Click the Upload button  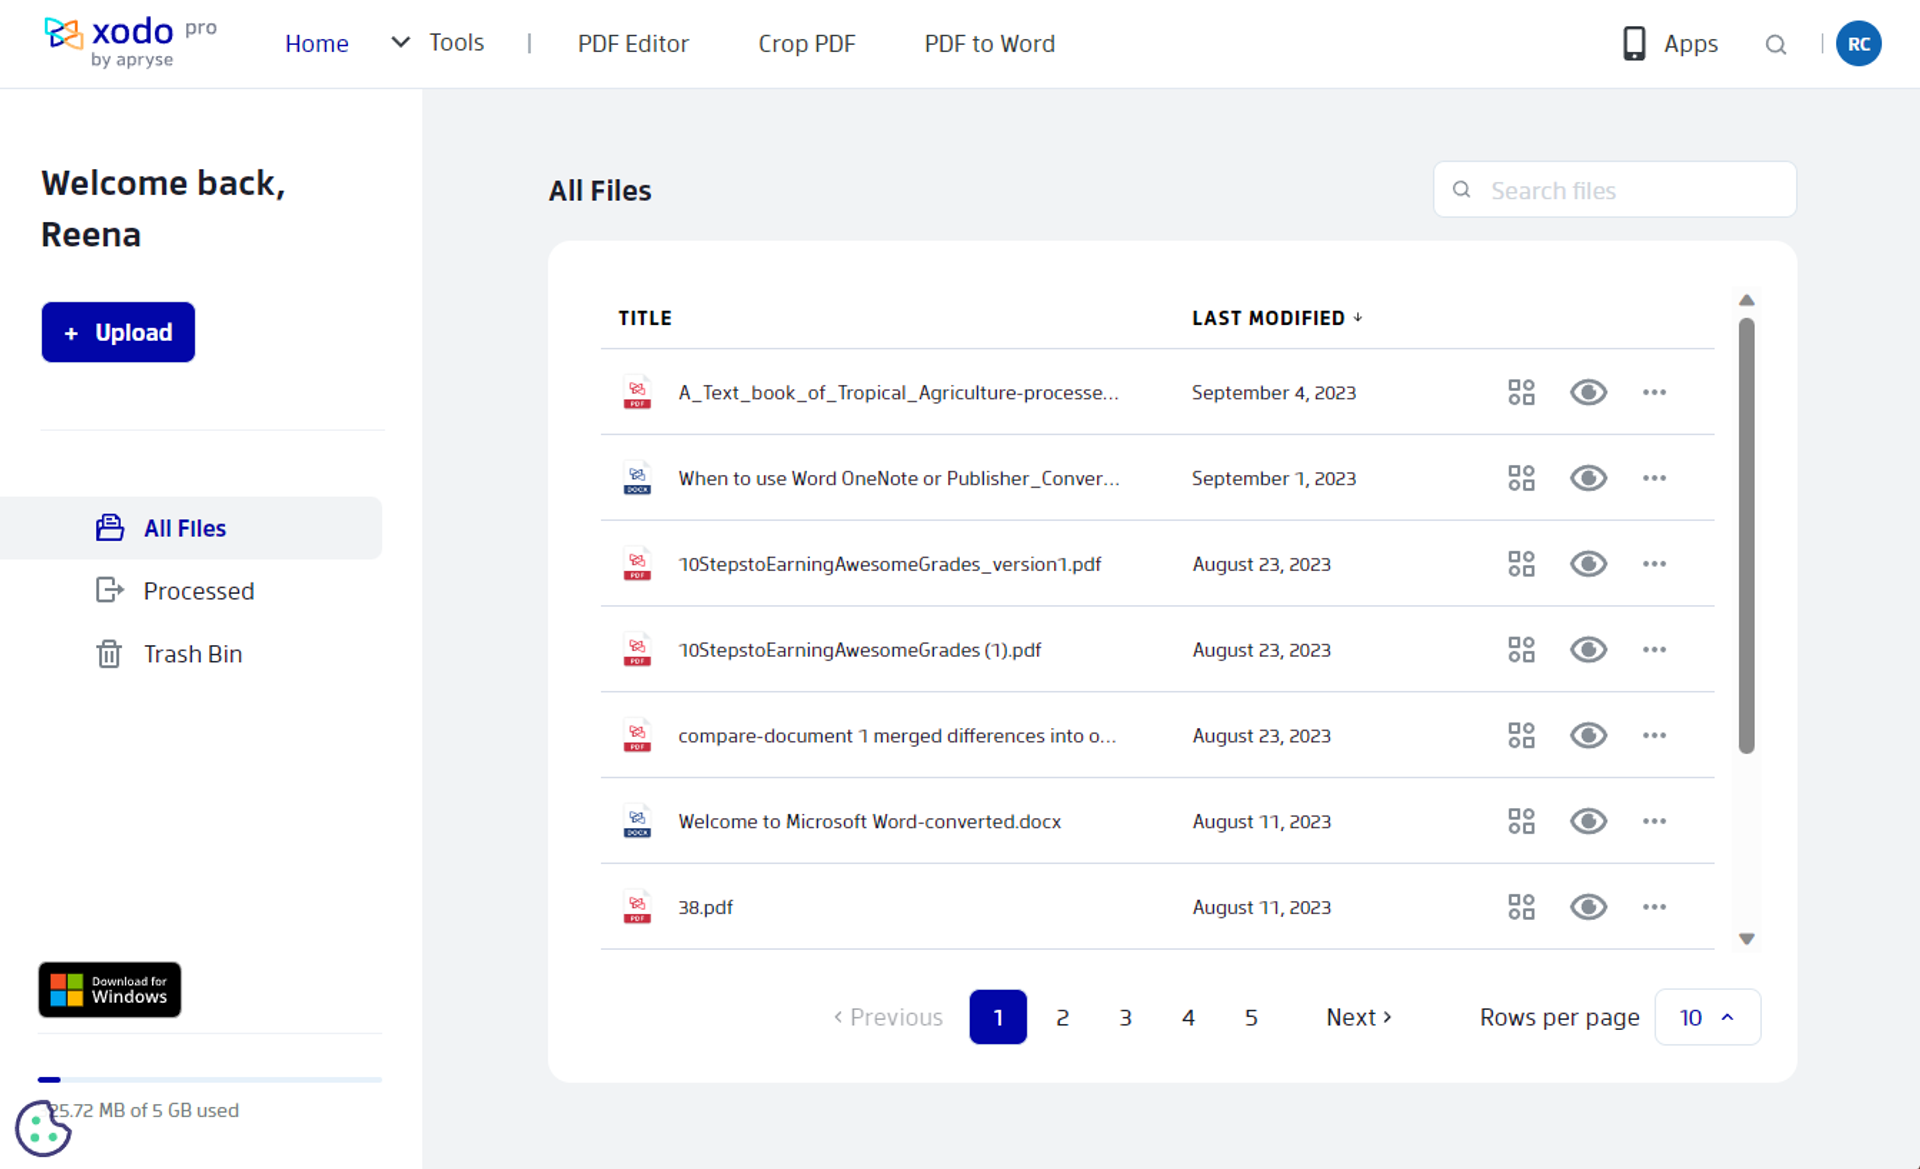click(x=118, y=332)
